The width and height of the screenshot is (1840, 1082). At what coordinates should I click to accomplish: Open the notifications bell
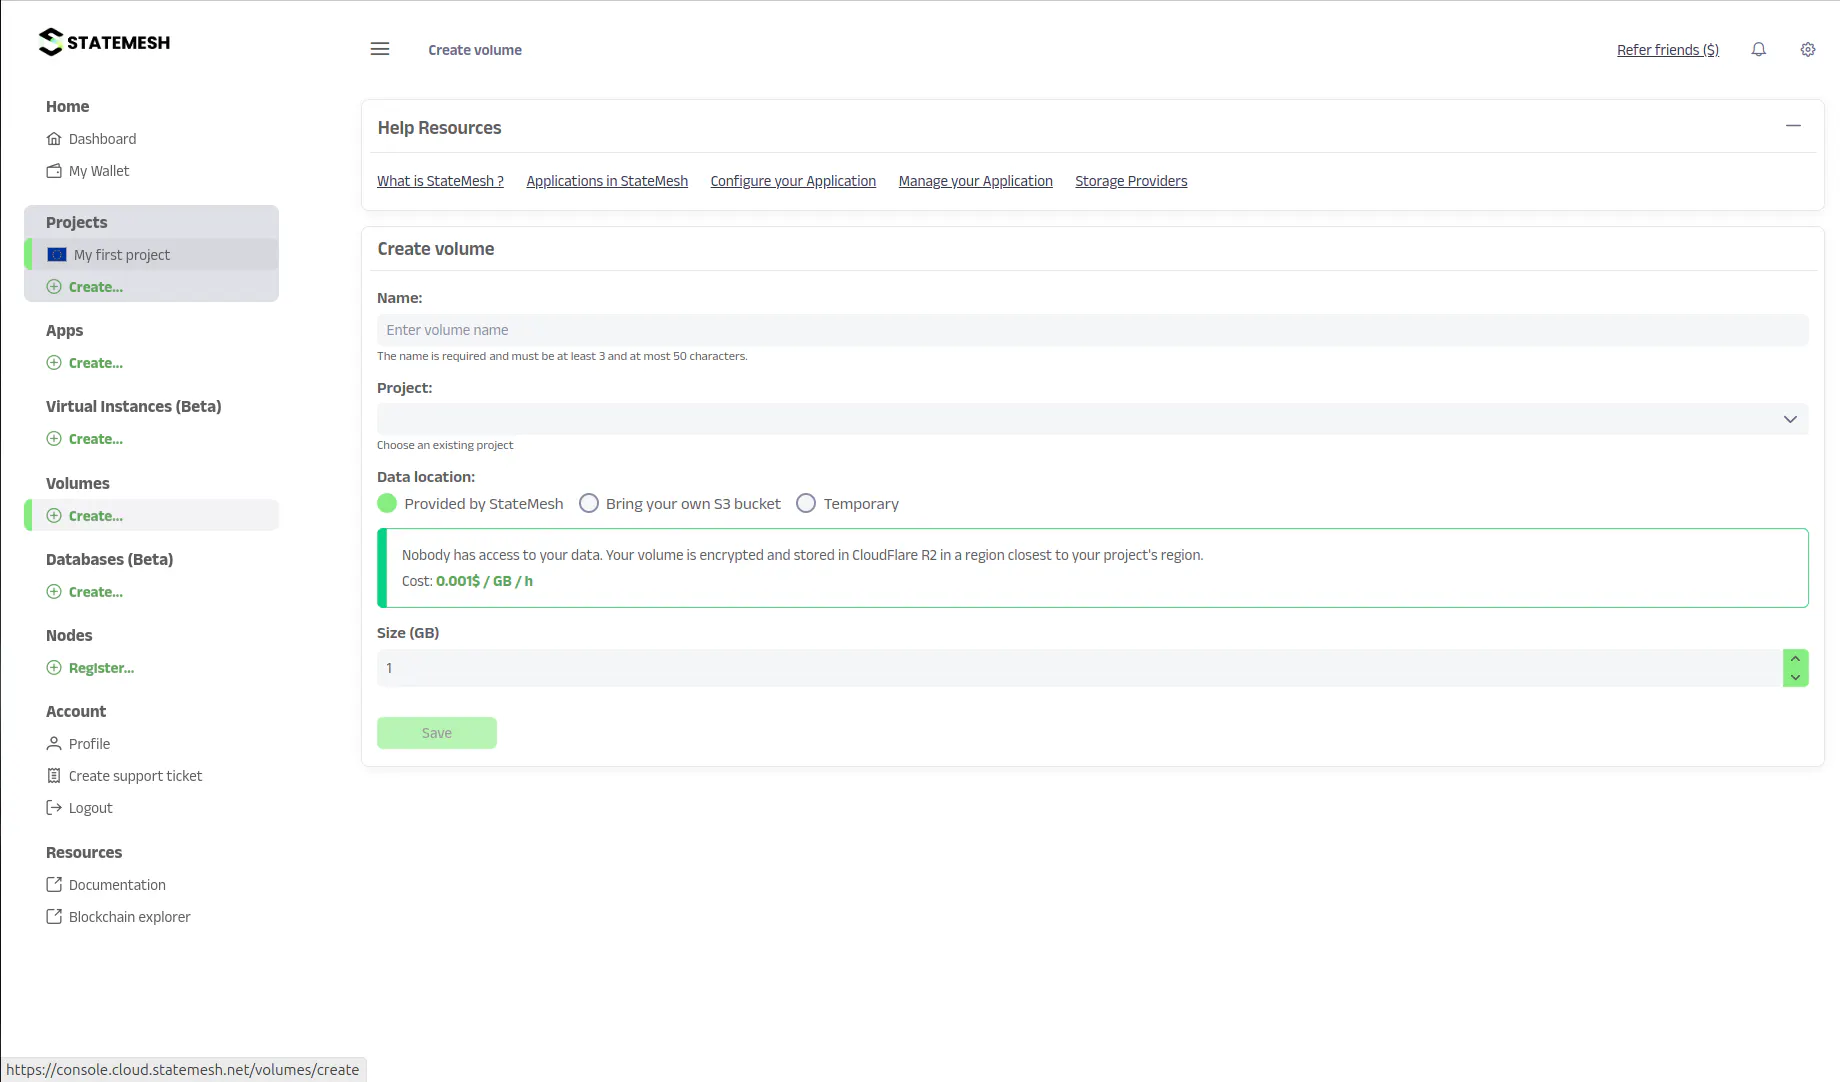click(x=1759, y=49)
